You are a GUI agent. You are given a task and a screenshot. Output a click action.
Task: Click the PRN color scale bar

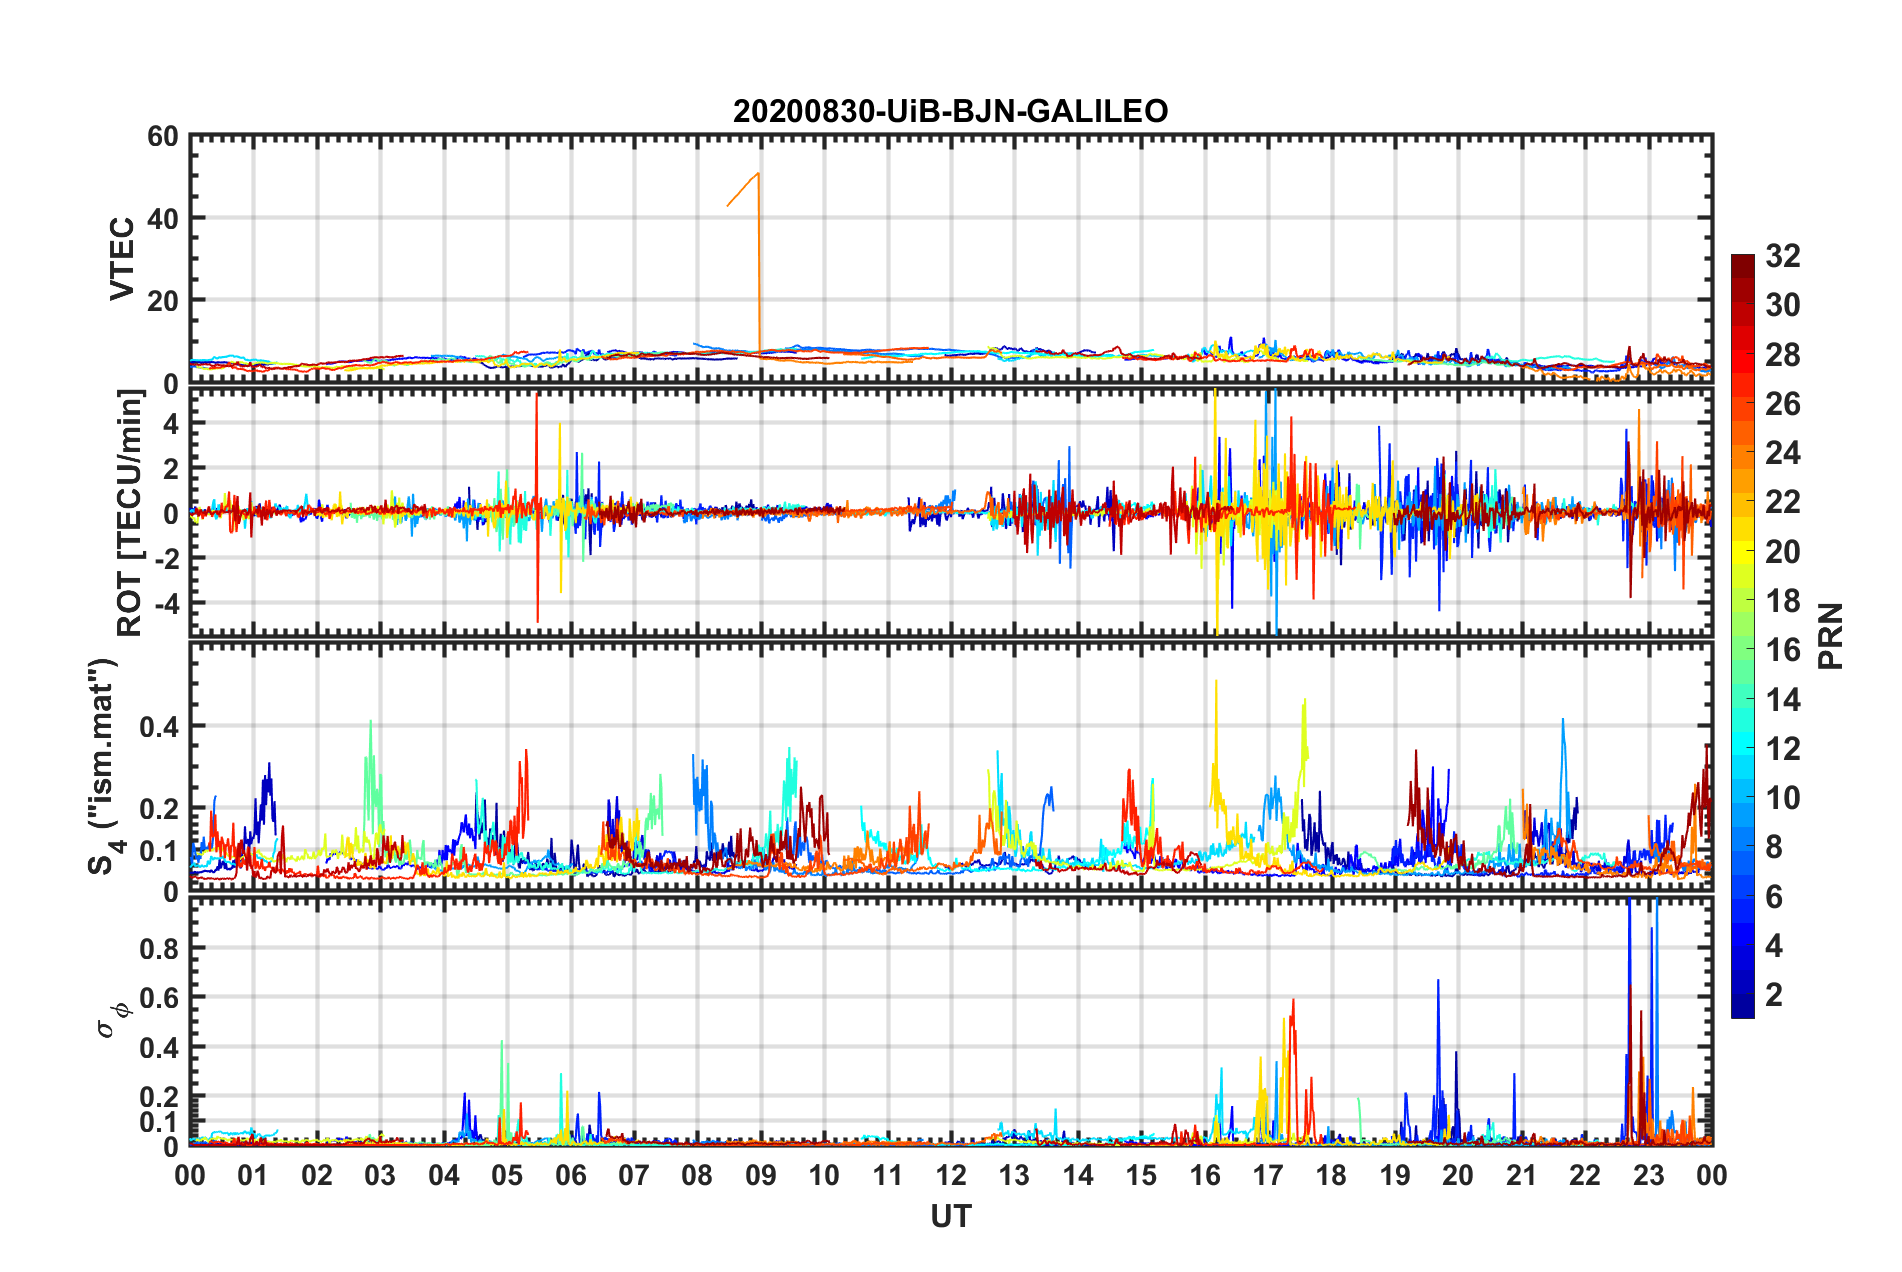click(1743, 636)
